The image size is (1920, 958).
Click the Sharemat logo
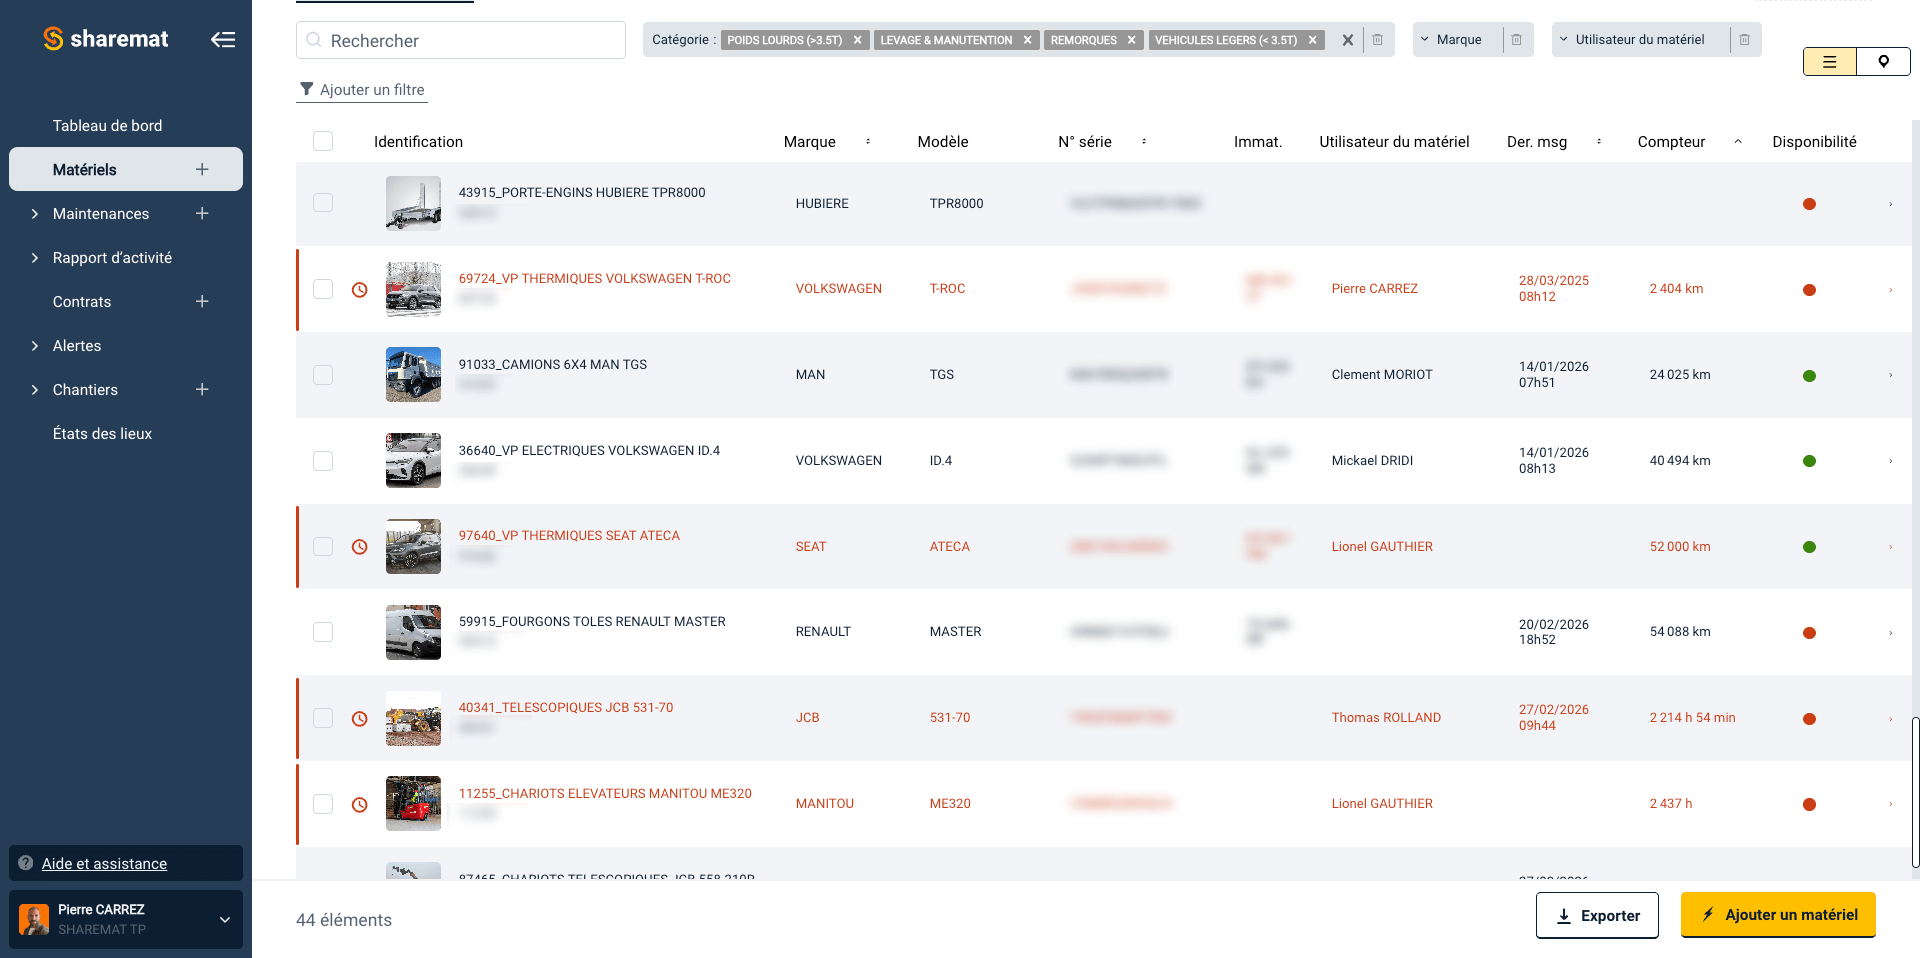tap(104, 39)
